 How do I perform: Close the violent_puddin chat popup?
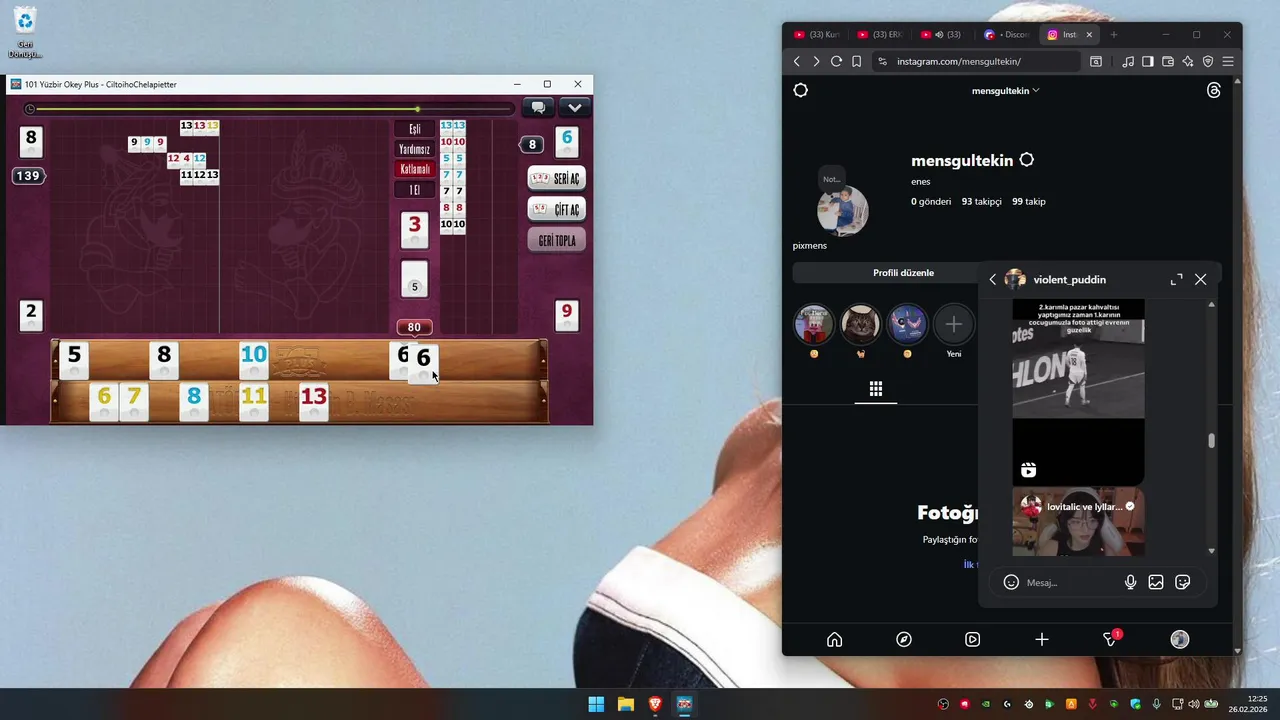click(x=1200, y=280)
